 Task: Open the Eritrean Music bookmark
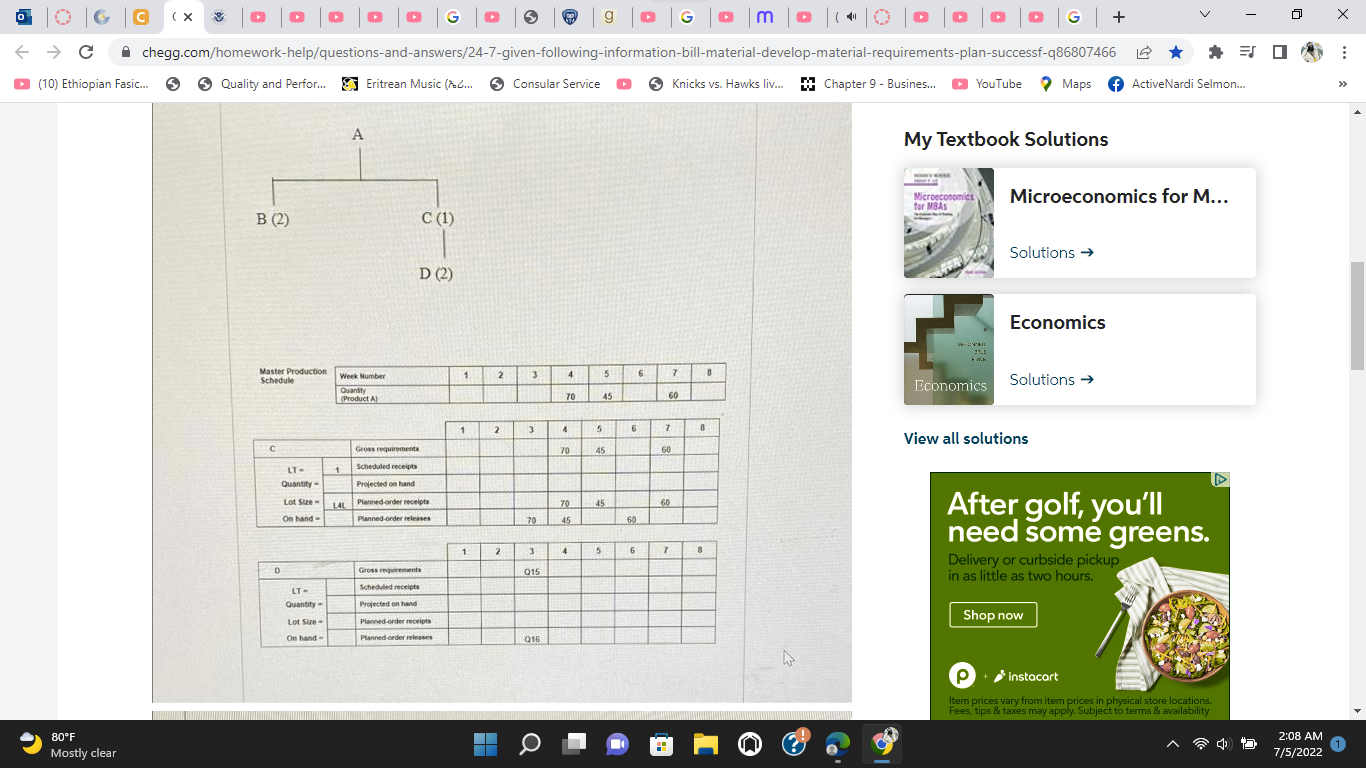pos(408,84)
